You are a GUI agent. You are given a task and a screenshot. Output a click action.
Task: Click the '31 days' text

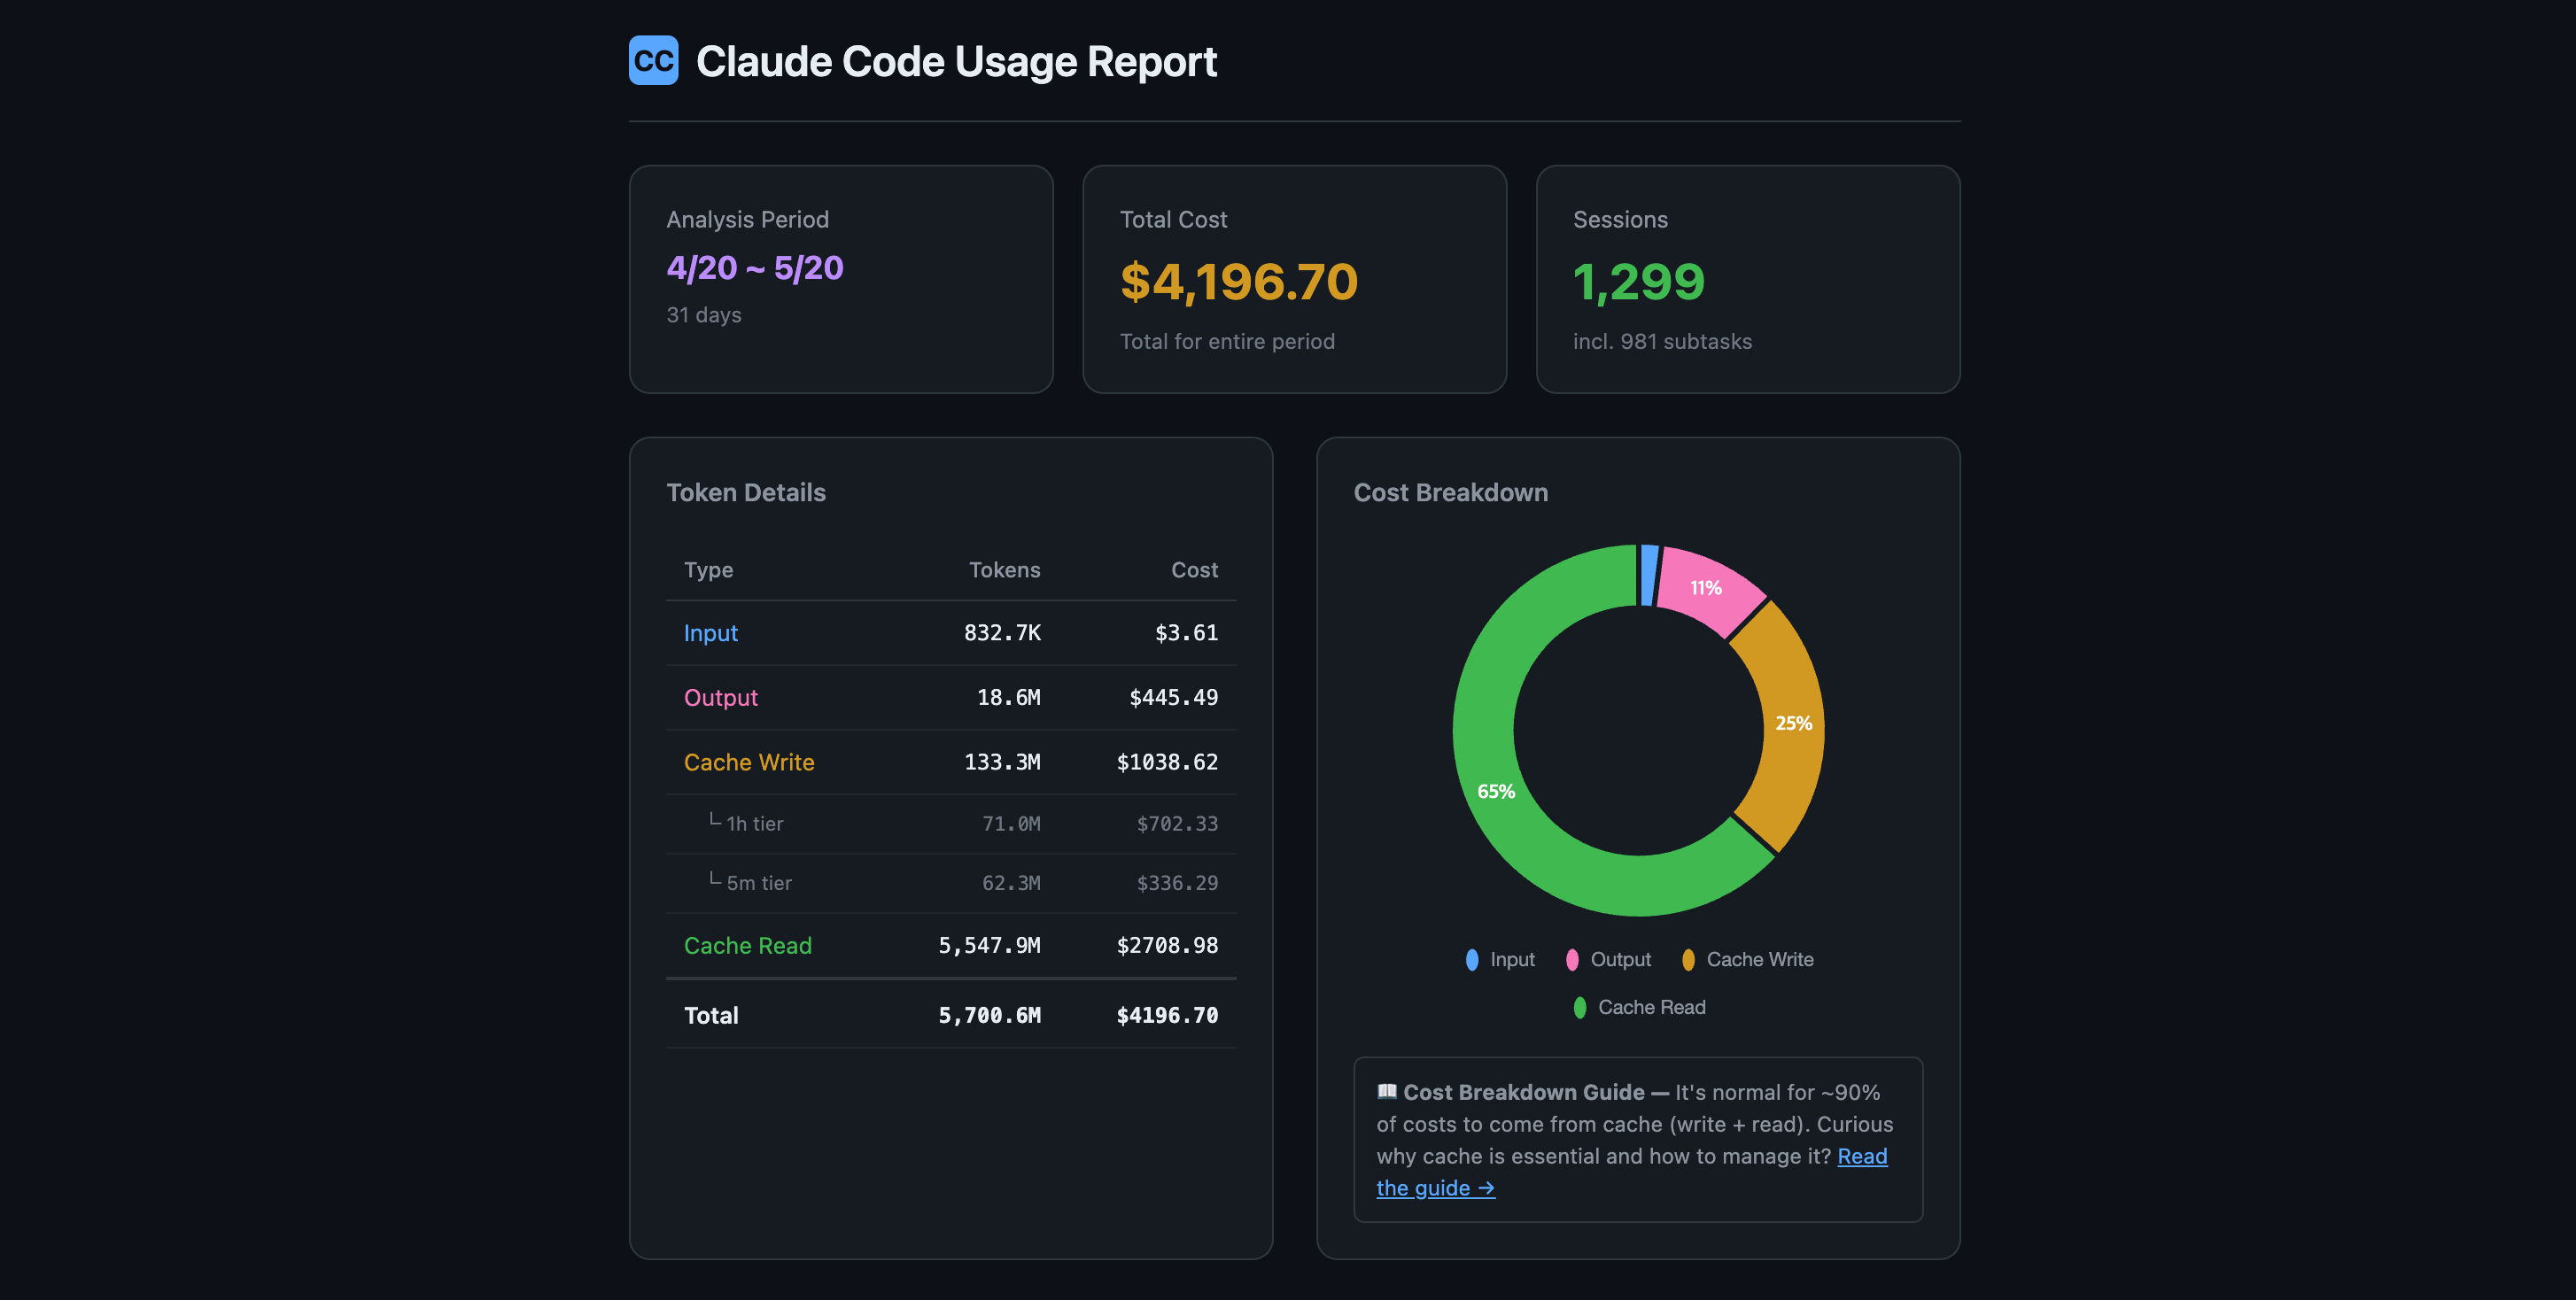[704, 315]
